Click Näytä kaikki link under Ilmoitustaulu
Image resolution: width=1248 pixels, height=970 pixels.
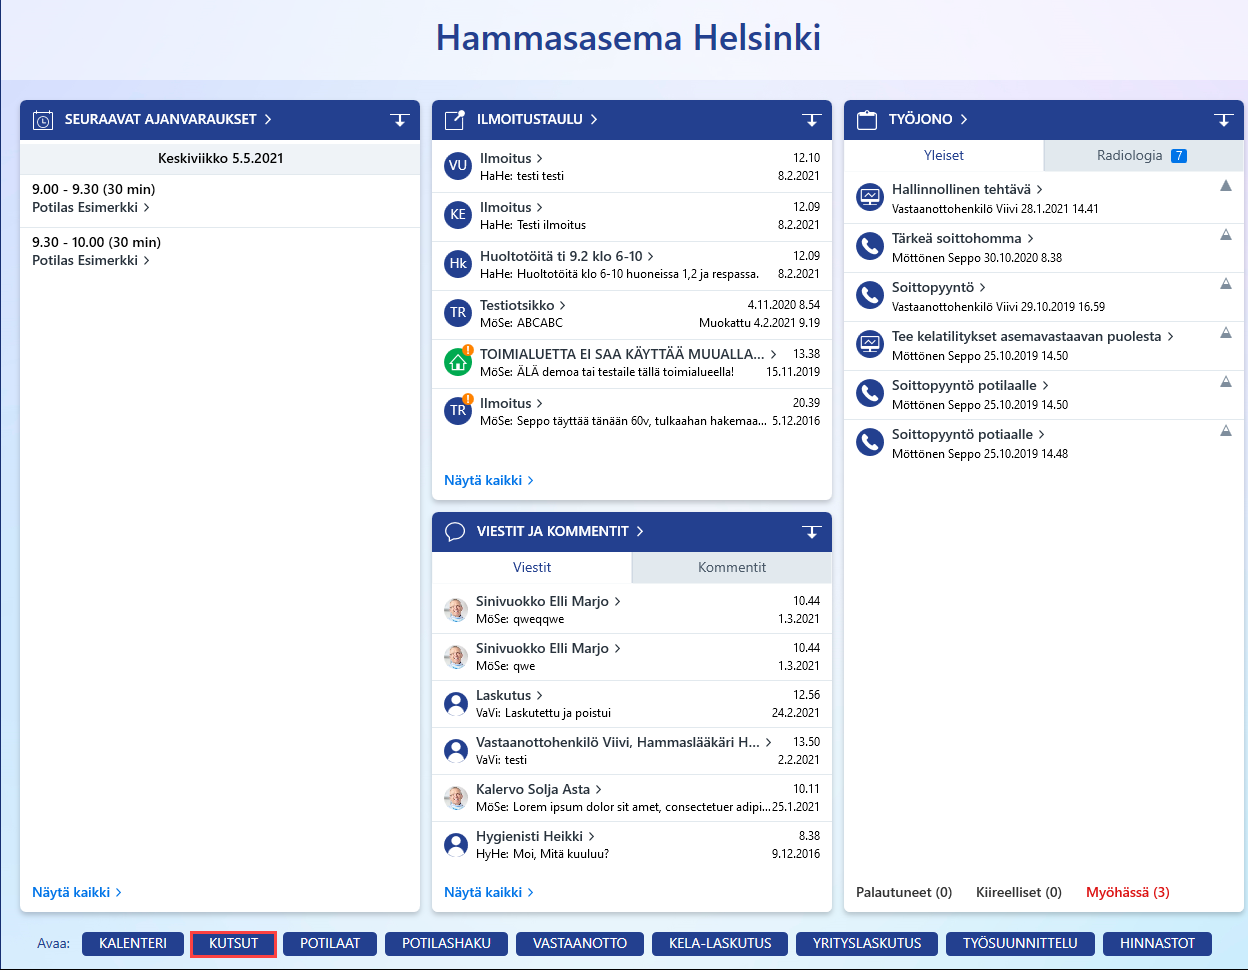488,480
